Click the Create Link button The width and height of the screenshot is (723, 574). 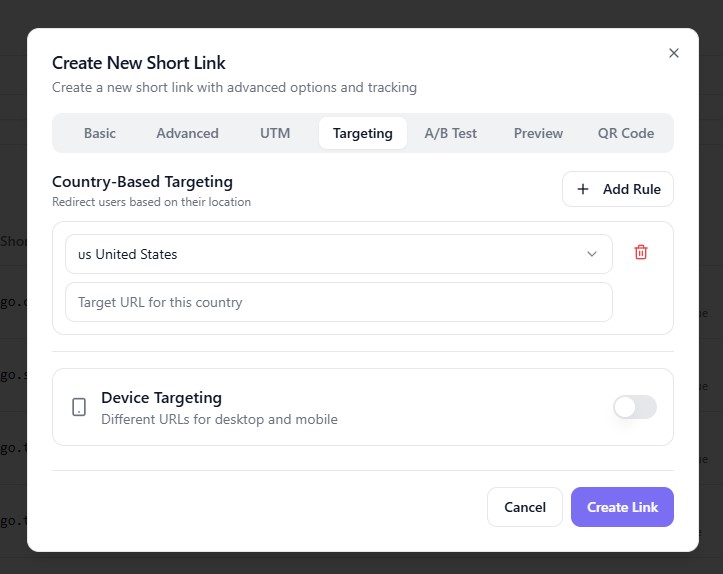(x=622, y=507)
